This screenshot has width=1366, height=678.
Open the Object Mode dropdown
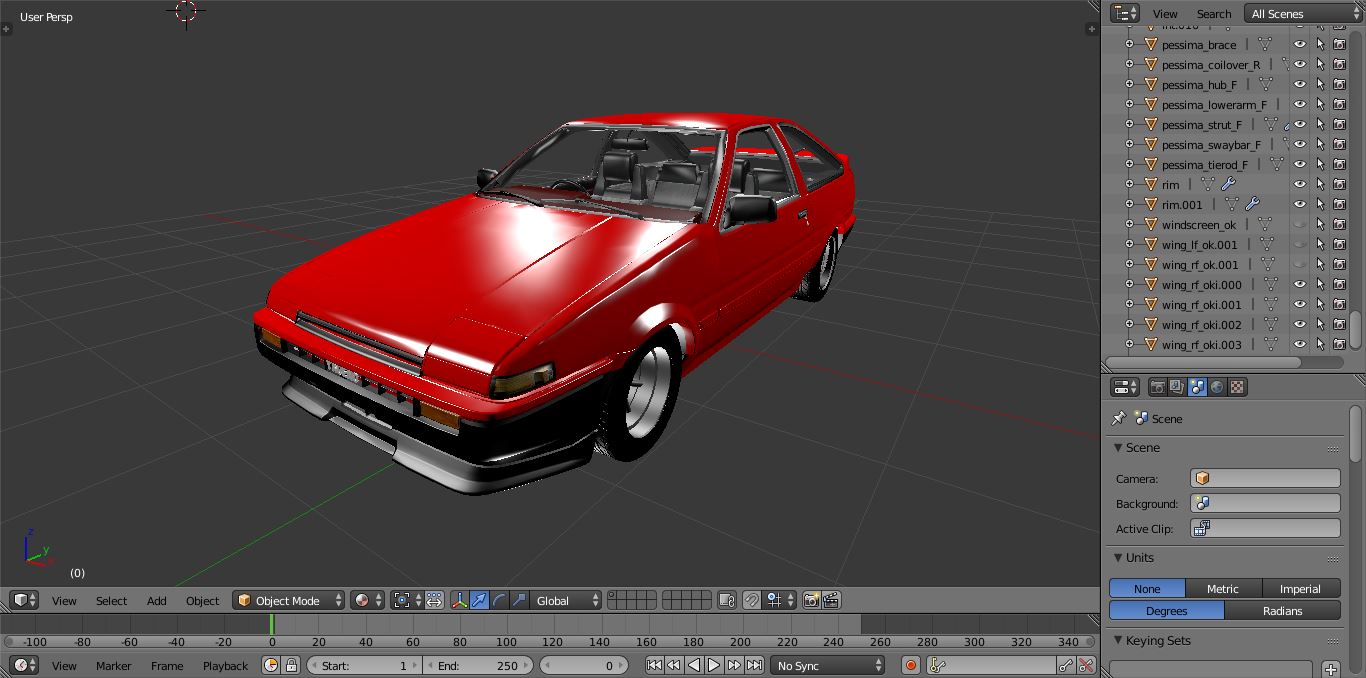[288, 600]
